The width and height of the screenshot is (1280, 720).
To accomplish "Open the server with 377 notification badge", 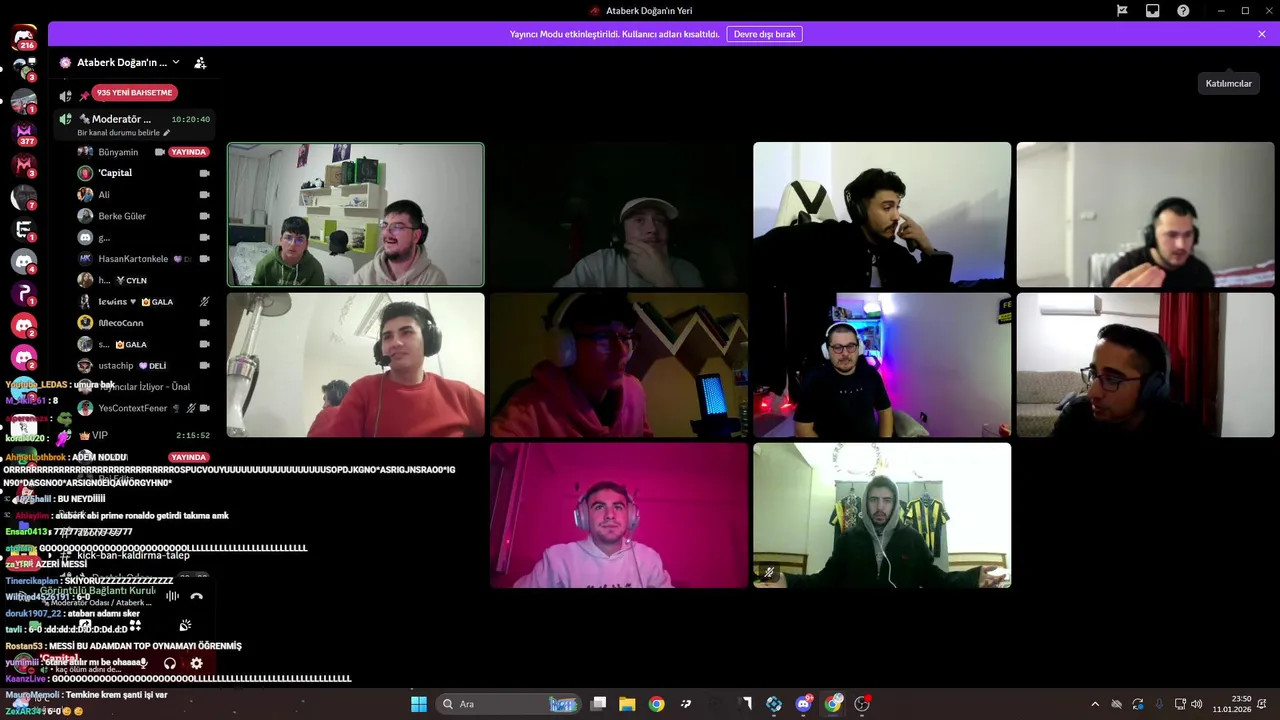I will pos(24,134).
